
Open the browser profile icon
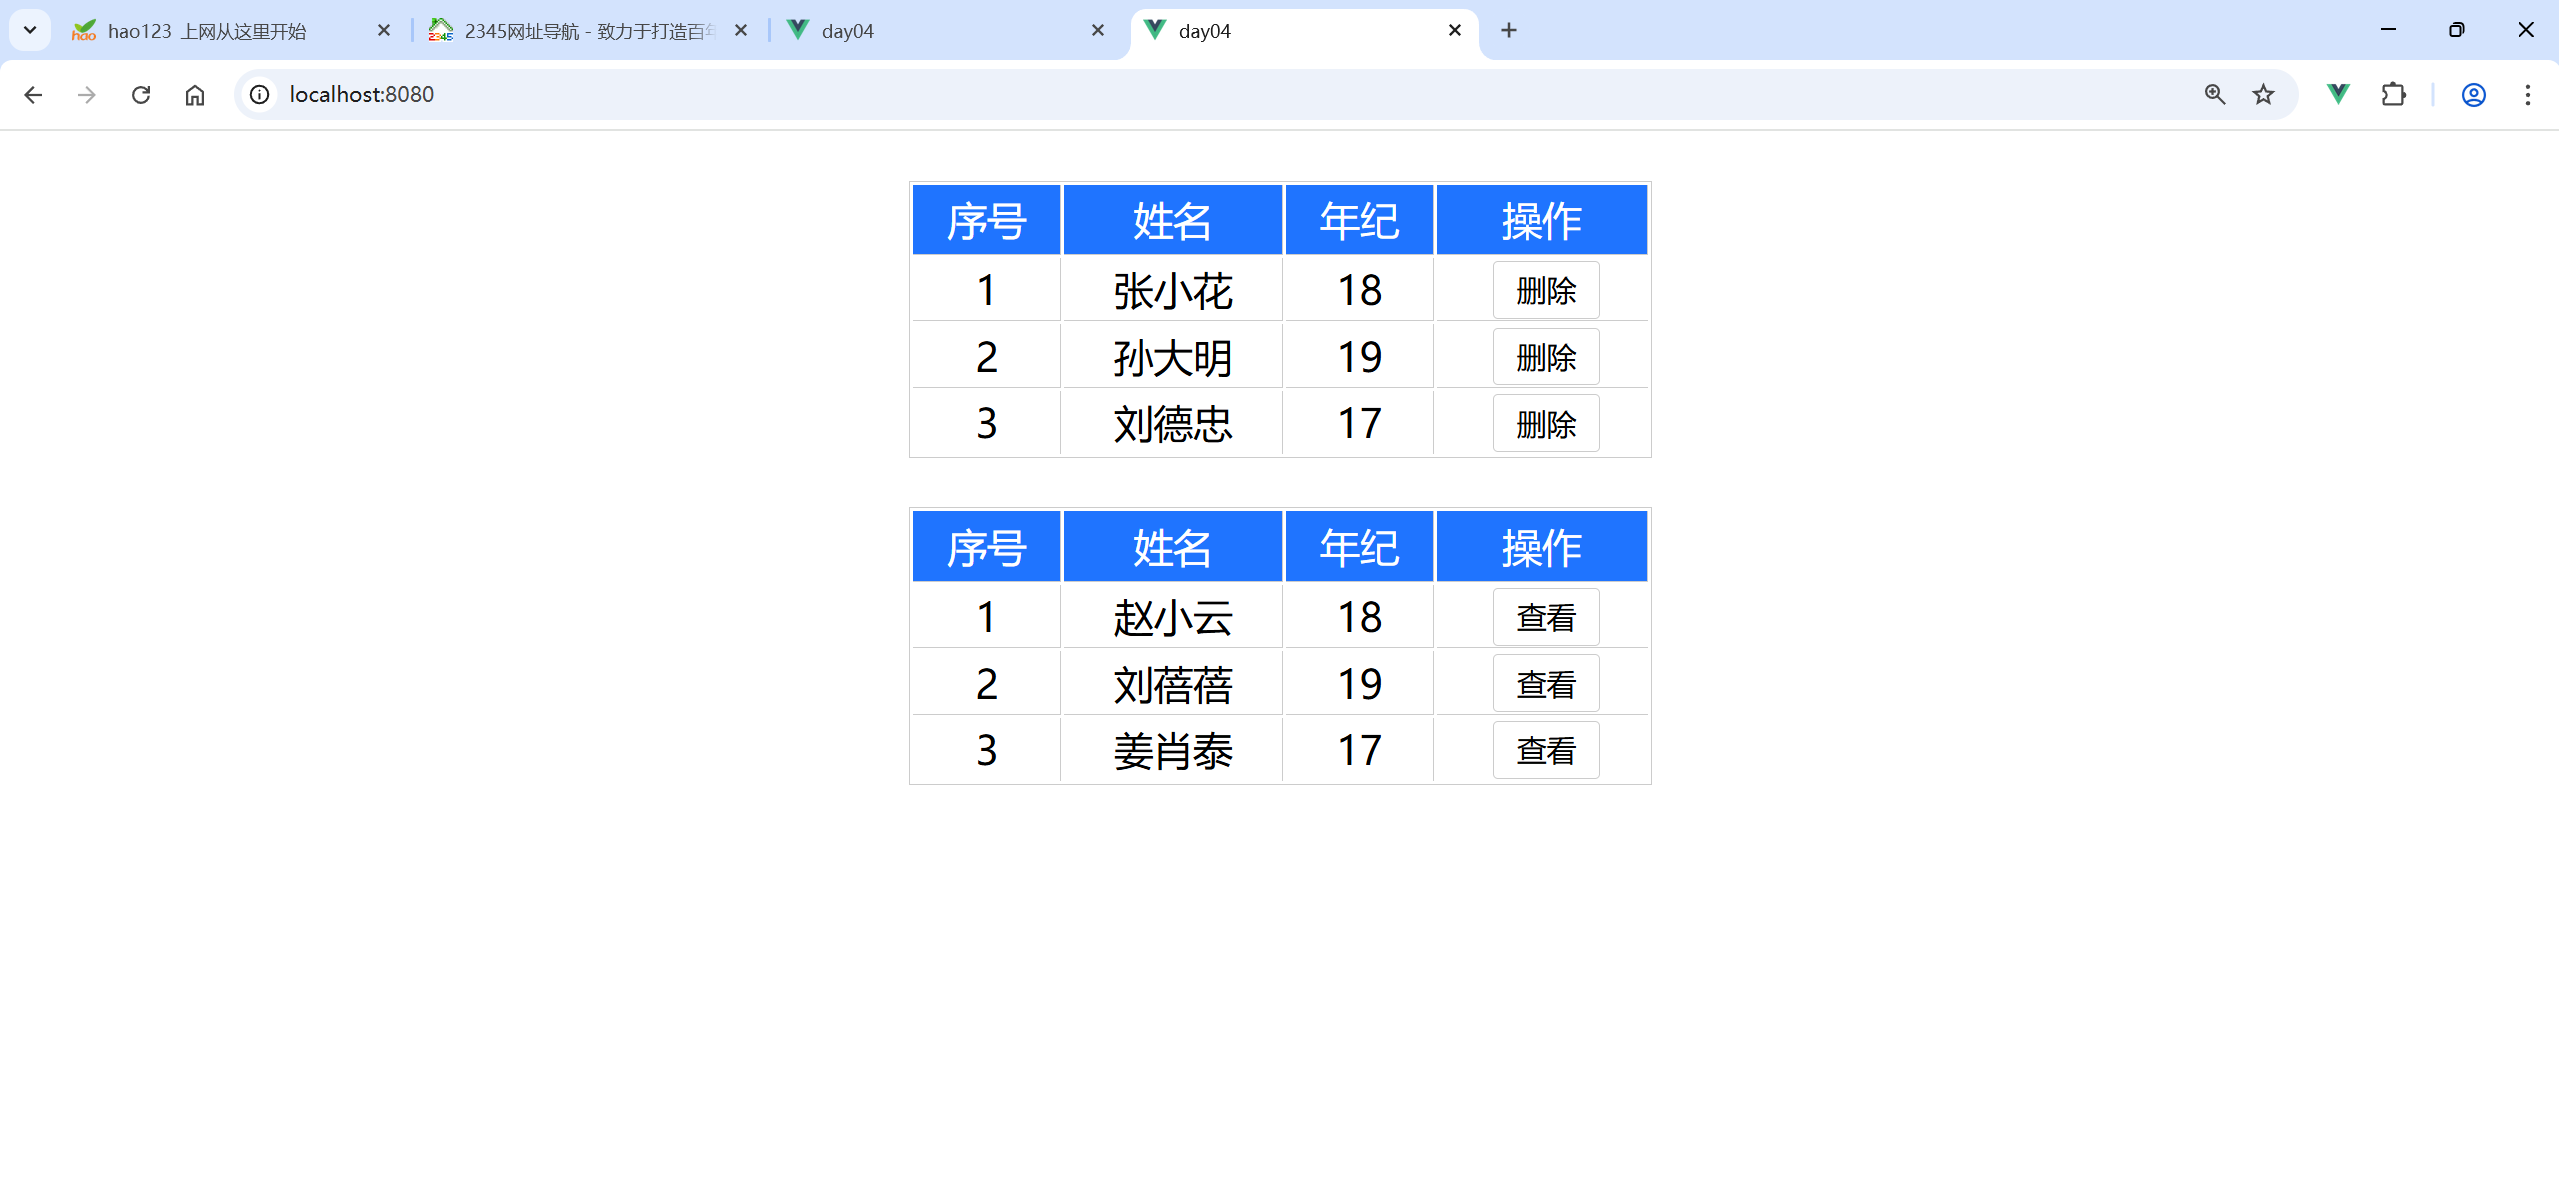pyautogui.click(x=2473, y=95)
